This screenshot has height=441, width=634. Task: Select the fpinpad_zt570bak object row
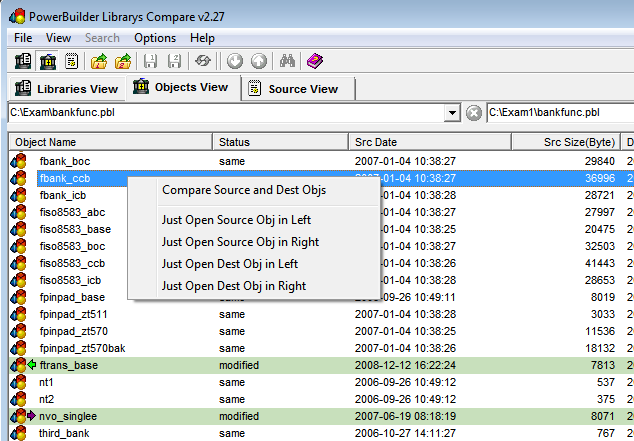click(321, 348)
